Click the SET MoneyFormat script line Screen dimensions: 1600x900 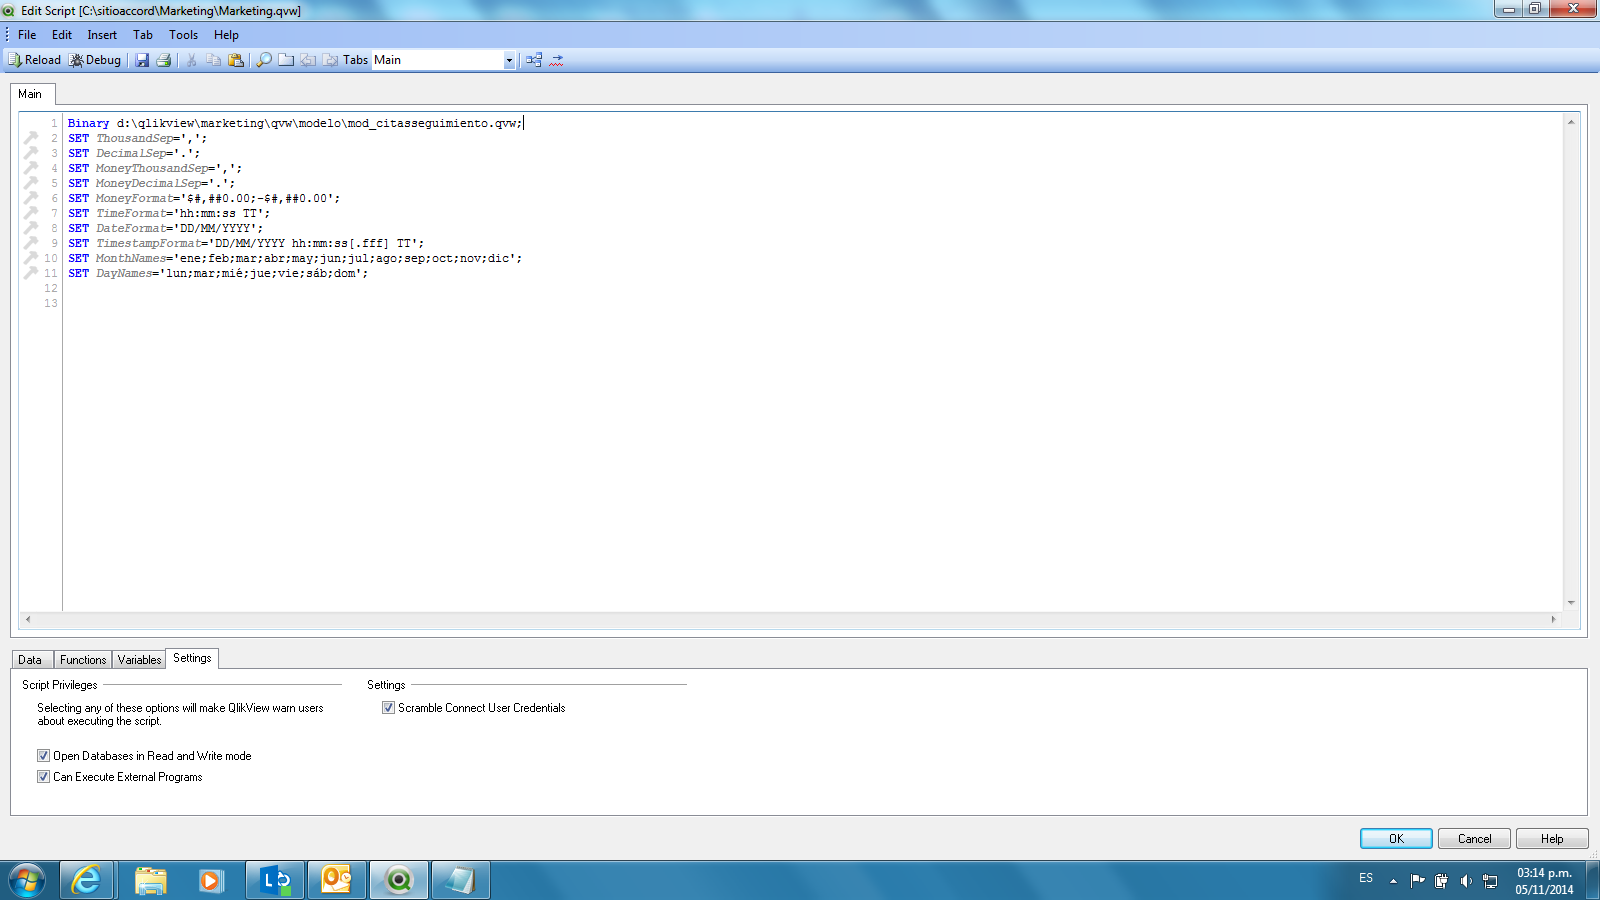(204, 198)
